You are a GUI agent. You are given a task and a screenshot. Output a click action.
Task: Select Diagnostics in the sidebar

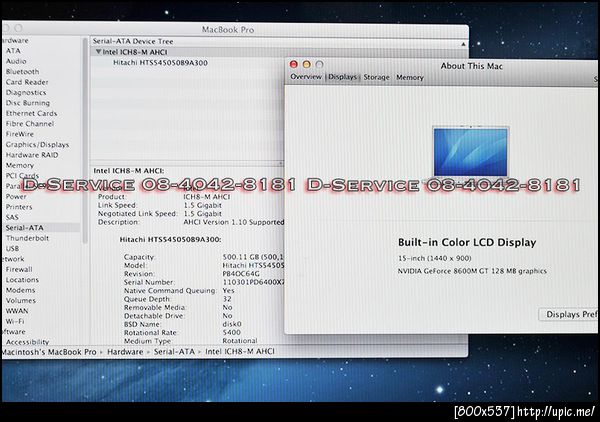(26, 93)
